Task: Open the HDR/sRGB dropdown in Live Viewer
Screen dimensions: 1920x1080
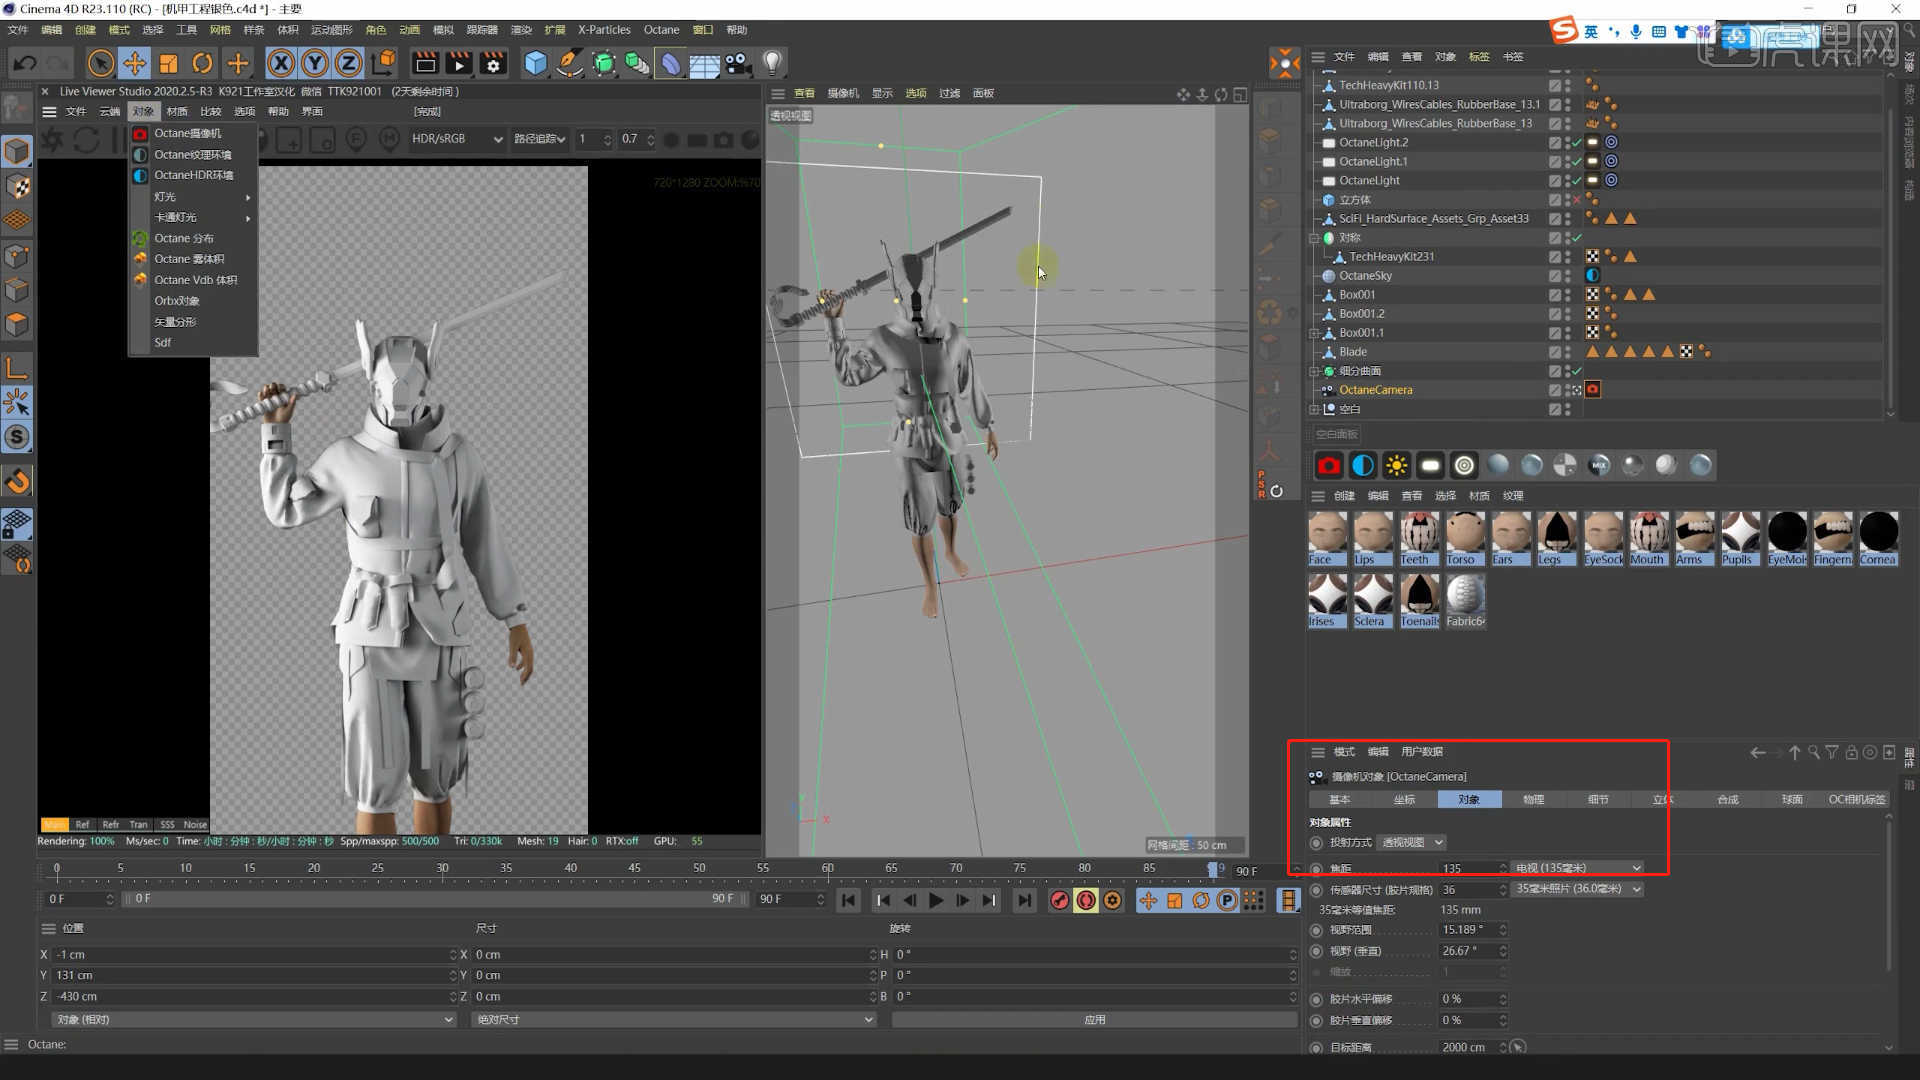Action: pyautogui.click(x=458, y=139)
